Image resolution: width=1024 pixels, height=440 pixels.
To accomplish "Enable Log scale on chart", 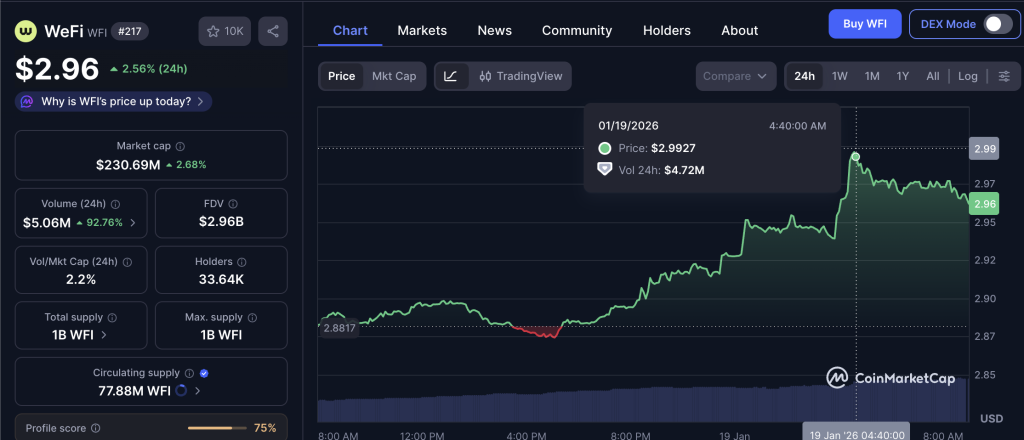I will (967, 76).
